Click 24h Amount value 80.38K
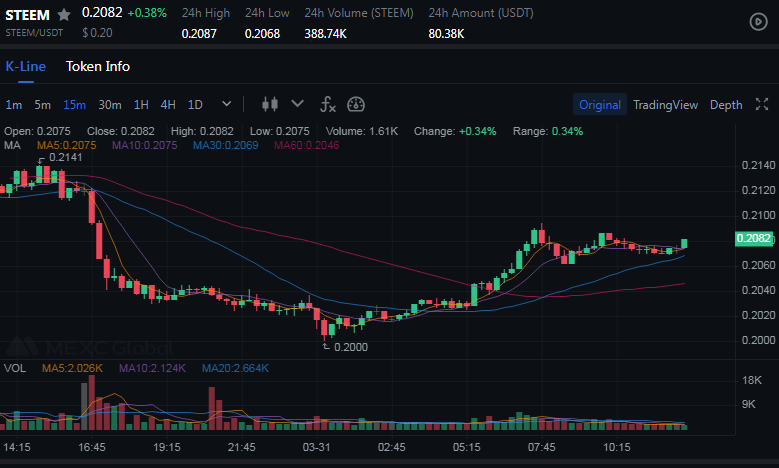Viewport: 779px width, 468px height. pyautogui.click(x=446, y=34)
